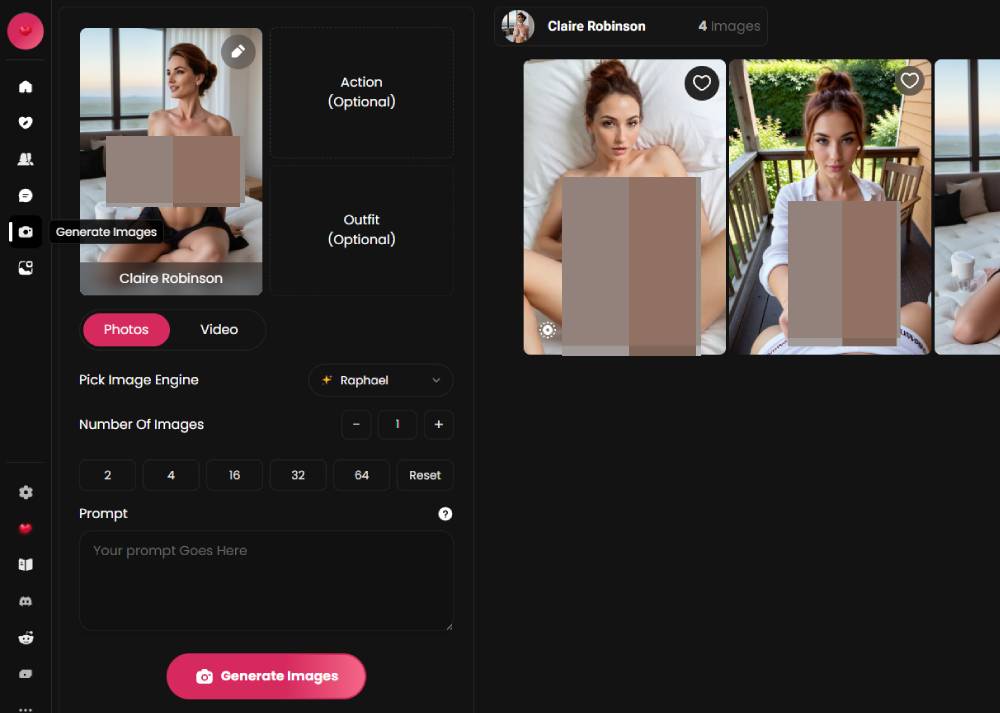
Task: Edit character via pencil icon on Claire Robinson card
Action: (x=238, y=52)
